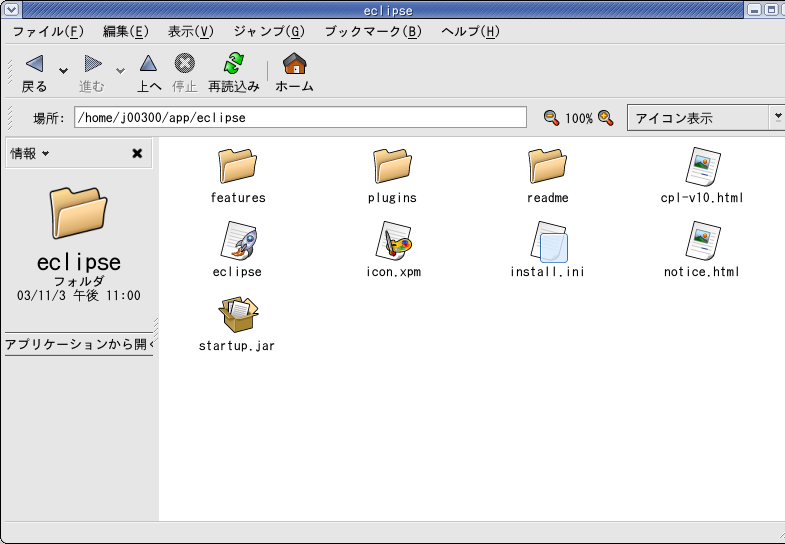The width and height of the screenshot is (785, 544).
Task: Select the eclipse executable rocket icon
Action: tap(239, 241)
